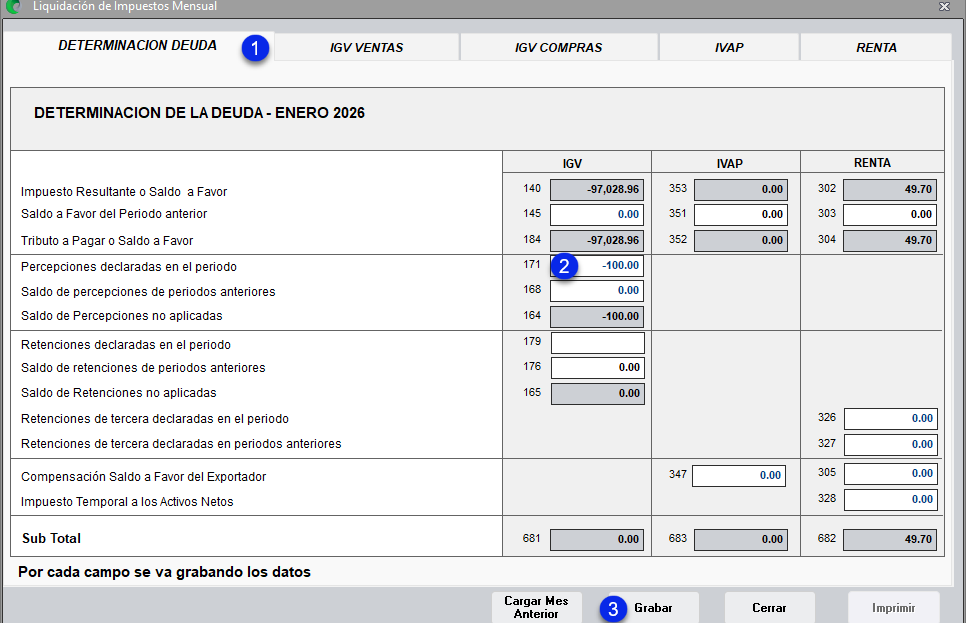
Task: Select field 304 RENTA Tributo a Pagar
Action: [890, 240]
